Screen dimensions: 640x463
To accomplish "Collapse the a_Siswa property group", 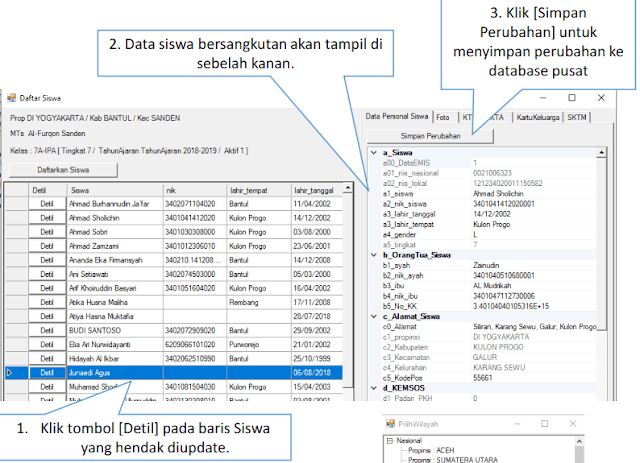I will [x=373, y=153].
